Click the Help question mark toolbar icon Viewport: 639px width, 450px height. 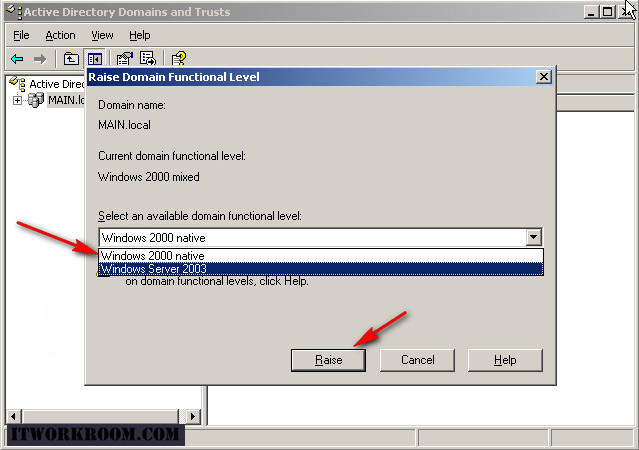pyautogui.click(x=179, y=58)
